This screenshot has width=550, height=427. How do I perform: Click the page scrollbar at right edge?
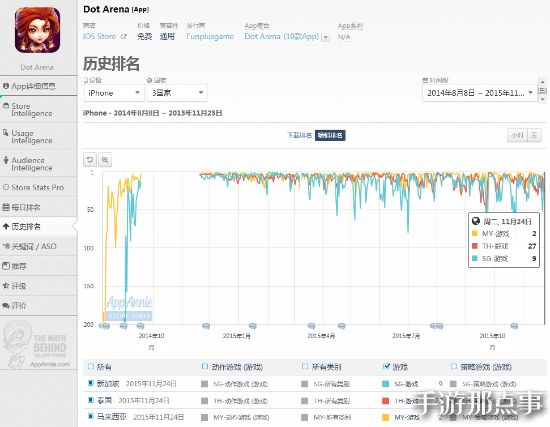542,91
